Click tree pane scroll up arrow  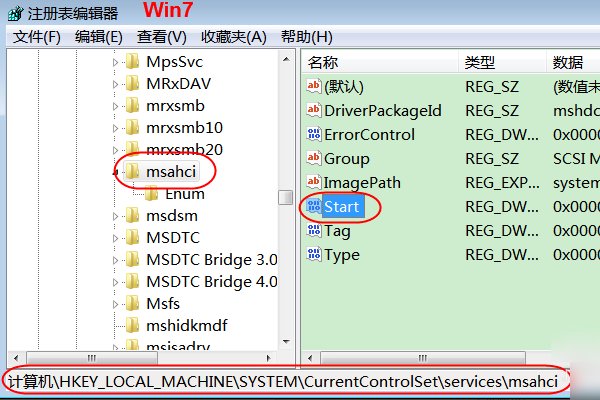(286, 59)
